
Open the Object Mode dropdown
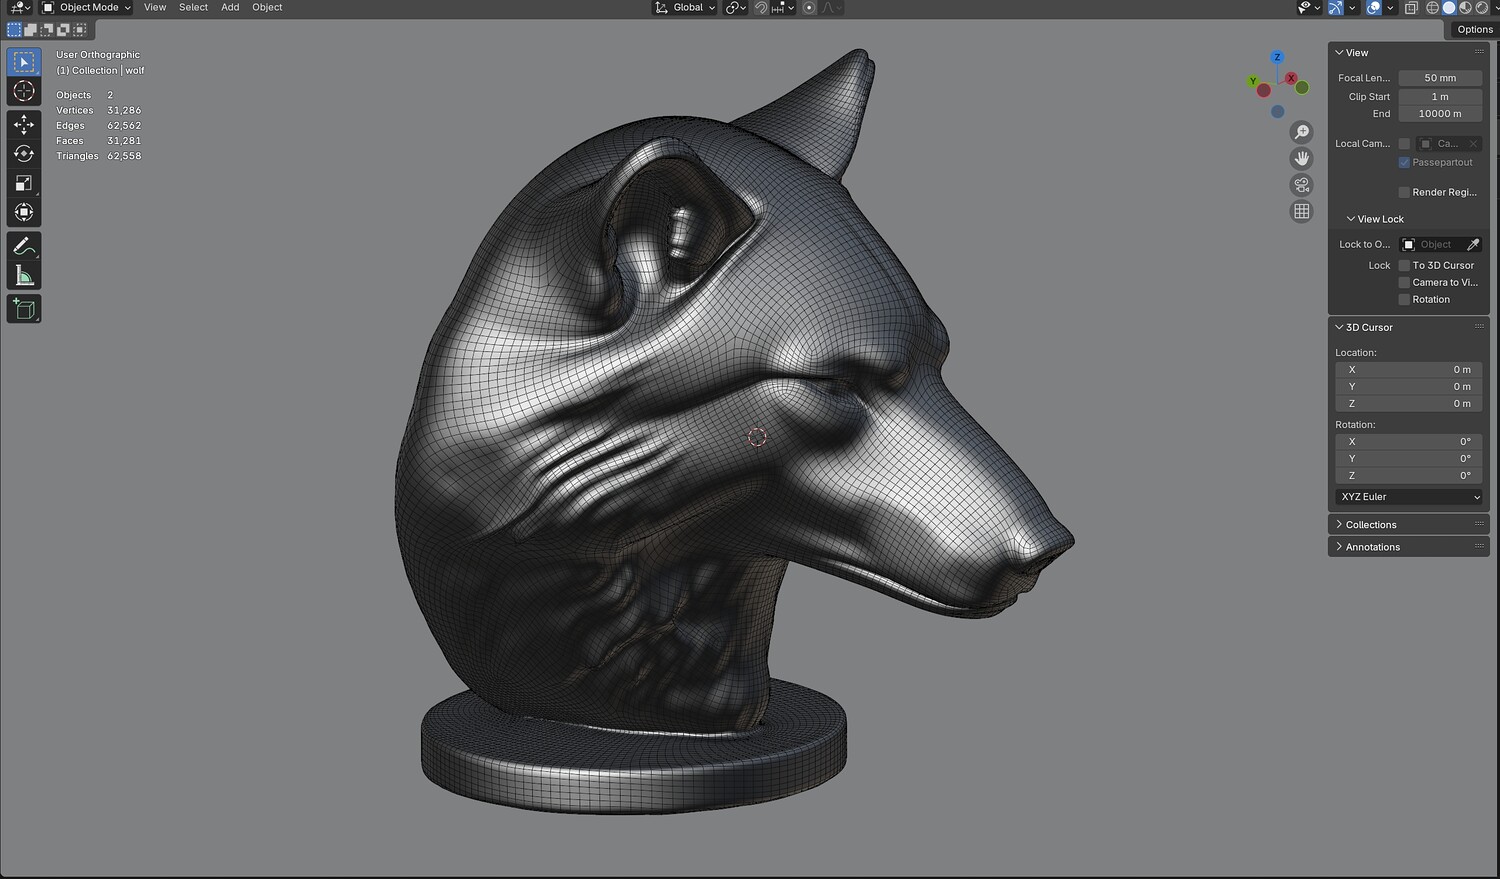[x=87, y=7]
